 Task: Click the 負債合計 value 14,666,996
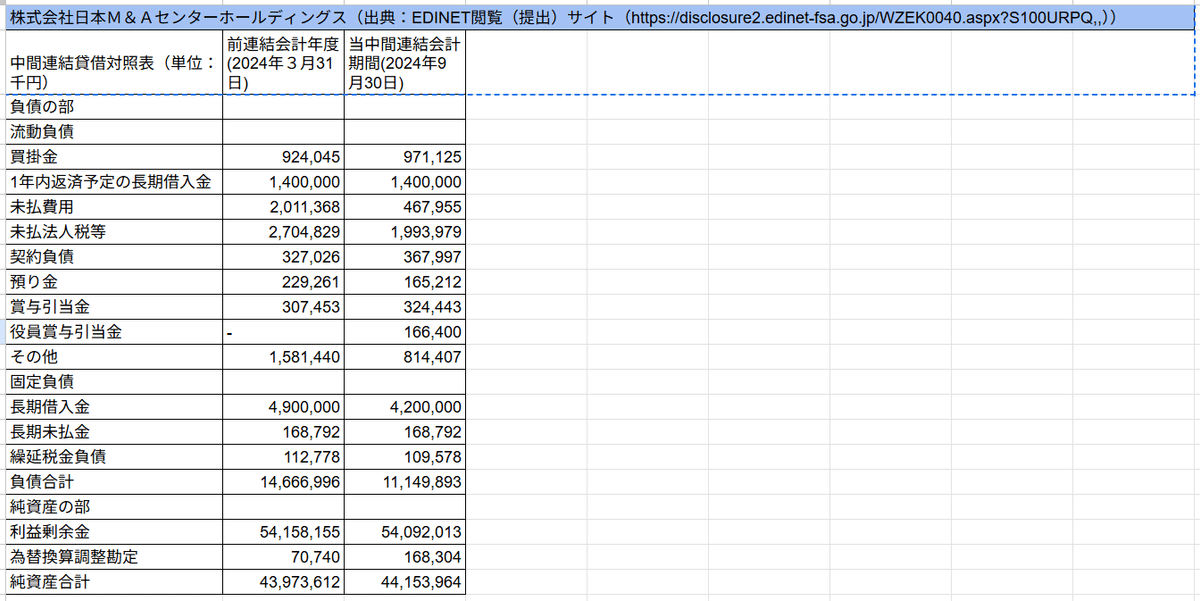(x=283, y=482)
